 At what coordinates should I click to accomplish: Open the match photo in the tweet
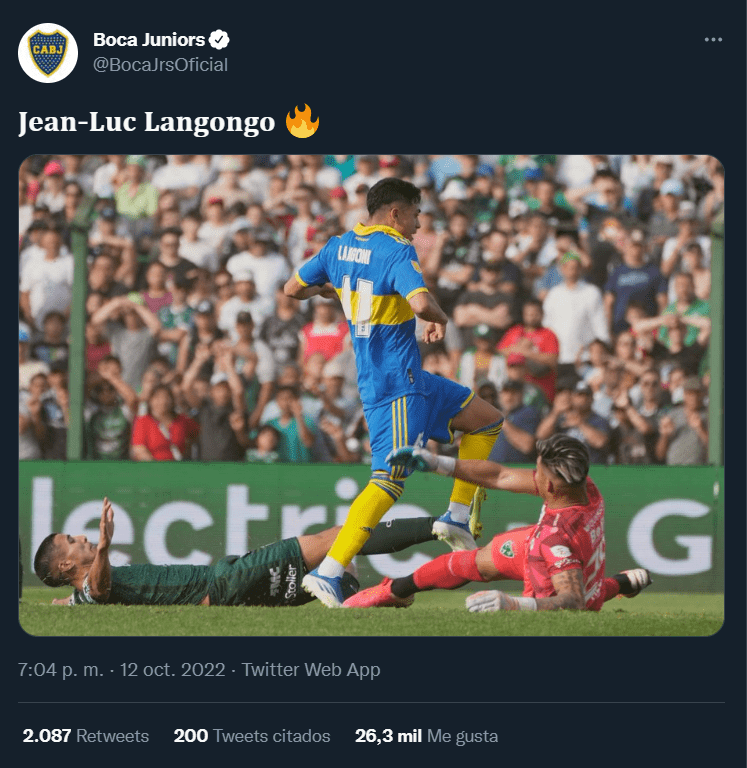371,395
